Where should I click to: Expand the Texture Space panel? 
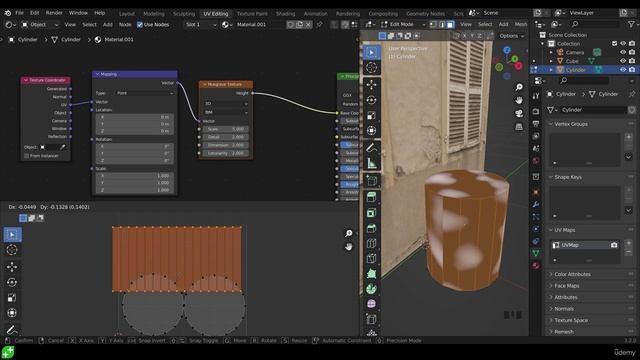click(x=571, y=320)
